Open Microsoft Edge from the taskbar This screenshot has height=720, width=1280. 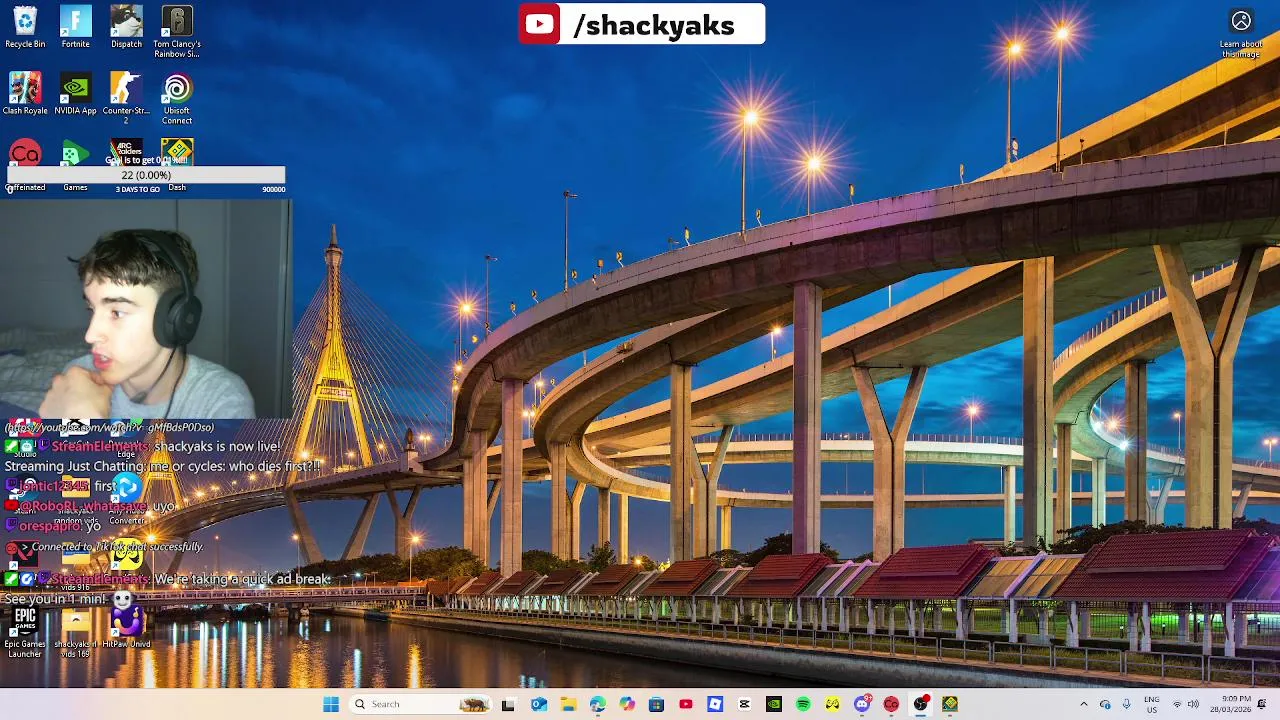597,704
